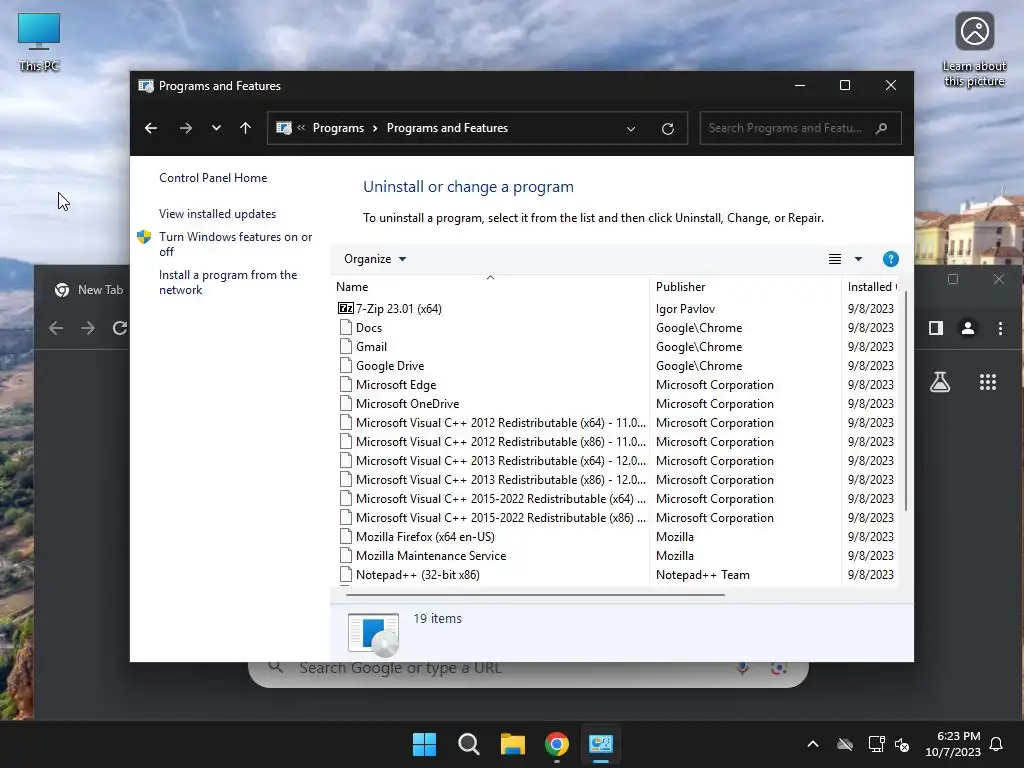Open notifications bell in taskbar
The width and height of the screenshot is (1024, 768).
coord(997,744)
